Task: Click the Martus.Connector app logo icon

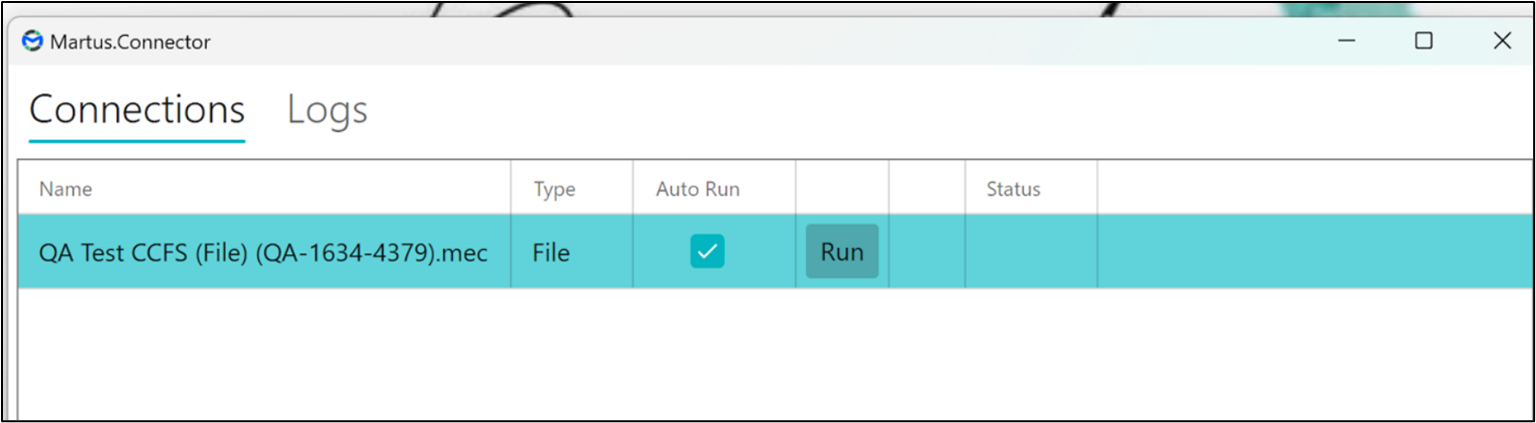Action: click(33, 41)
